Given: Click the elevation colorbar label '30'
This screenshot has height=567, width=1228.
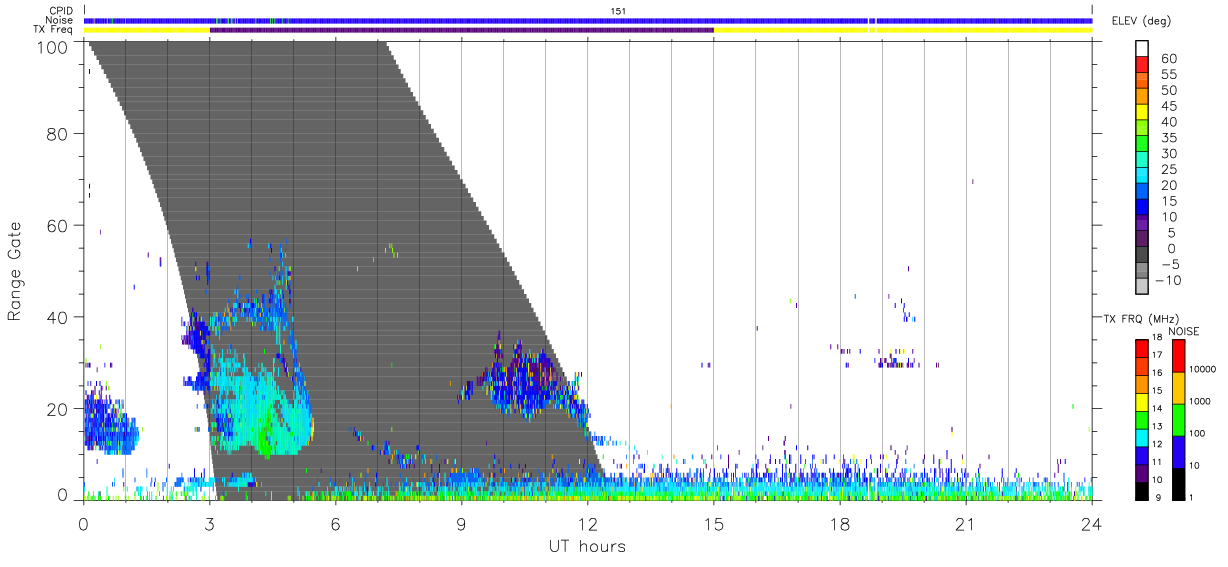Looking at the screenshot, I should coord(1168,153).
